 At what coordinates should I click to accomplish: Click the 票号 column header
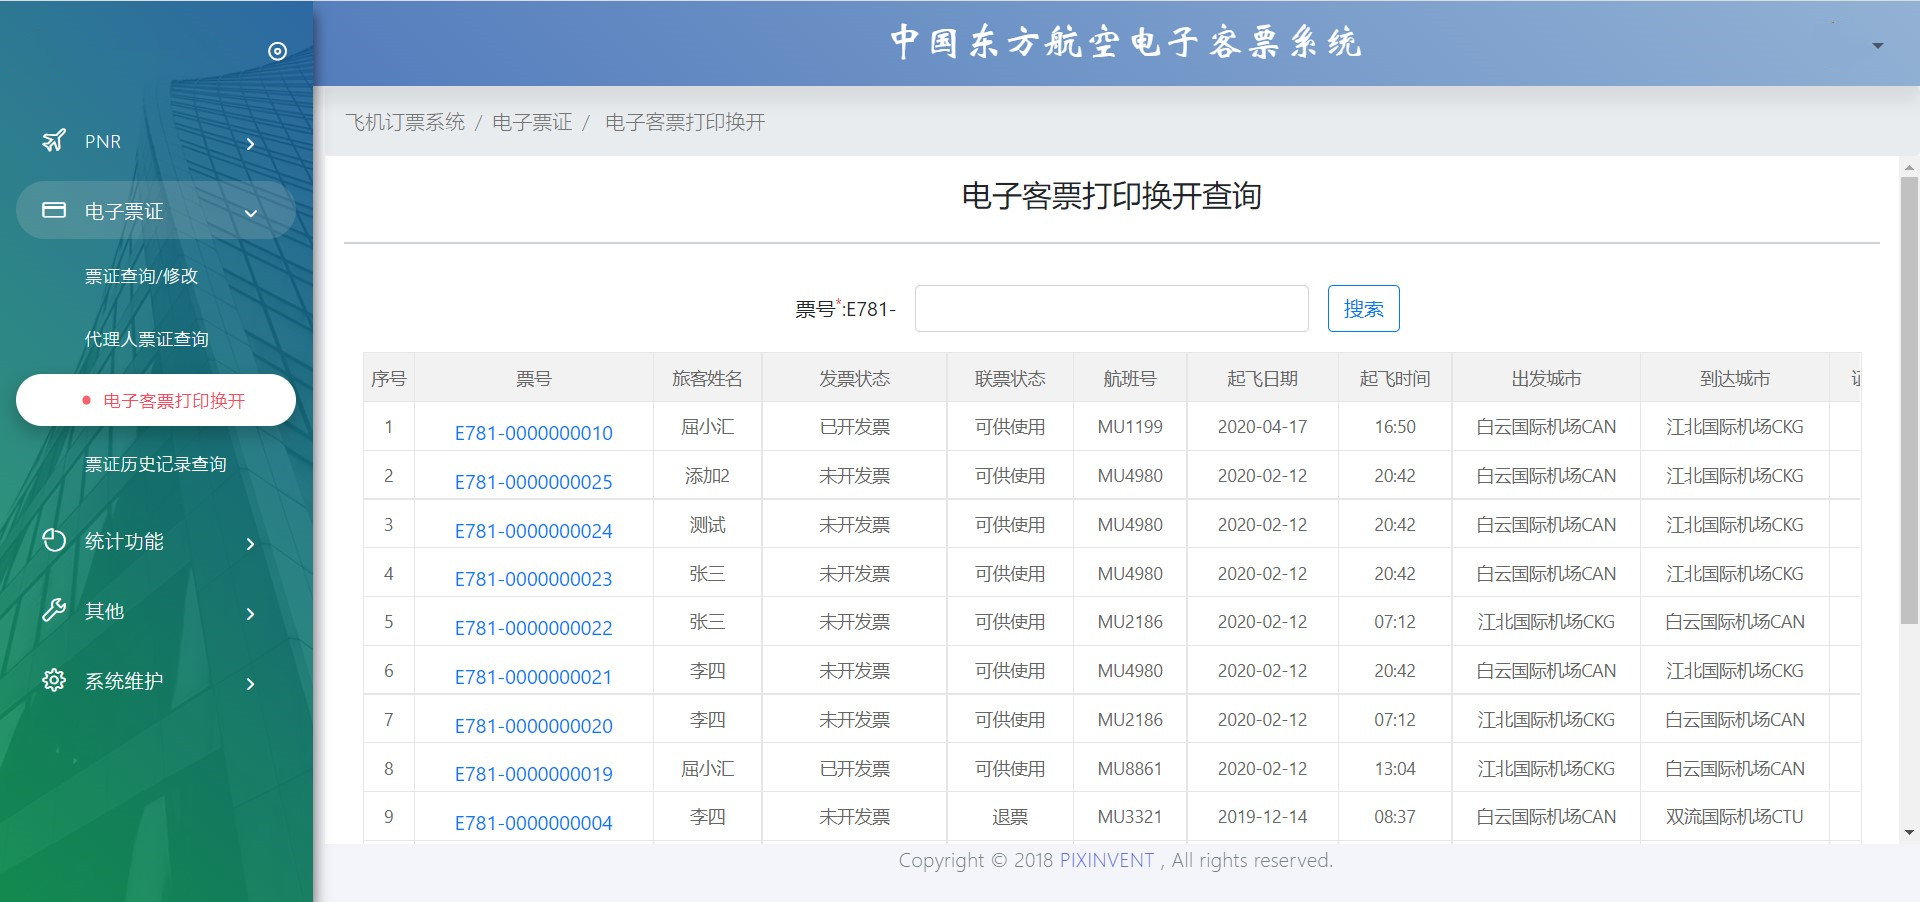coord(533,378)
